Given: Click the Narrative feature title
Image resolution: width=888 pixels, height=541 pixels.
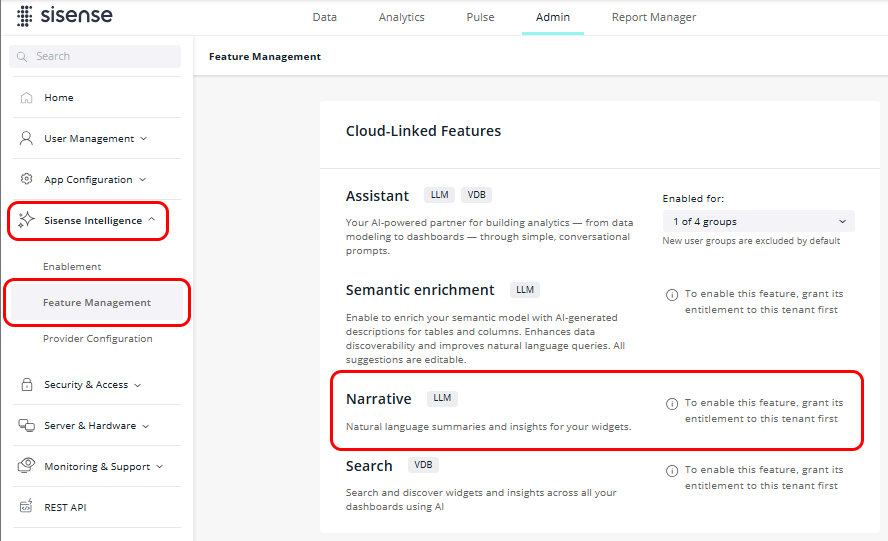Looking at the screenshot, I should 378,399.
